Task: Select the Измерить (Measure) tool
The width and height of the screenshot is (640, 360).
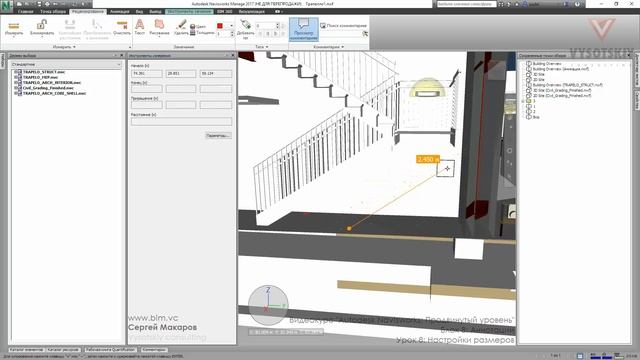Action: (14, 28)
